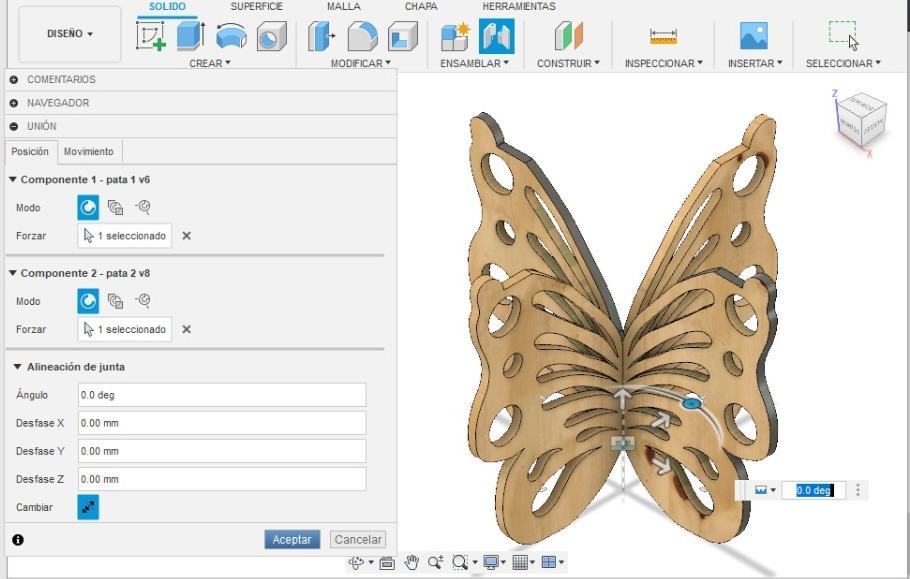The height and width of the screenshot is (579, 910).
Task: Clear the Componente 2 Forzar selection
Action: click(186, 329)
